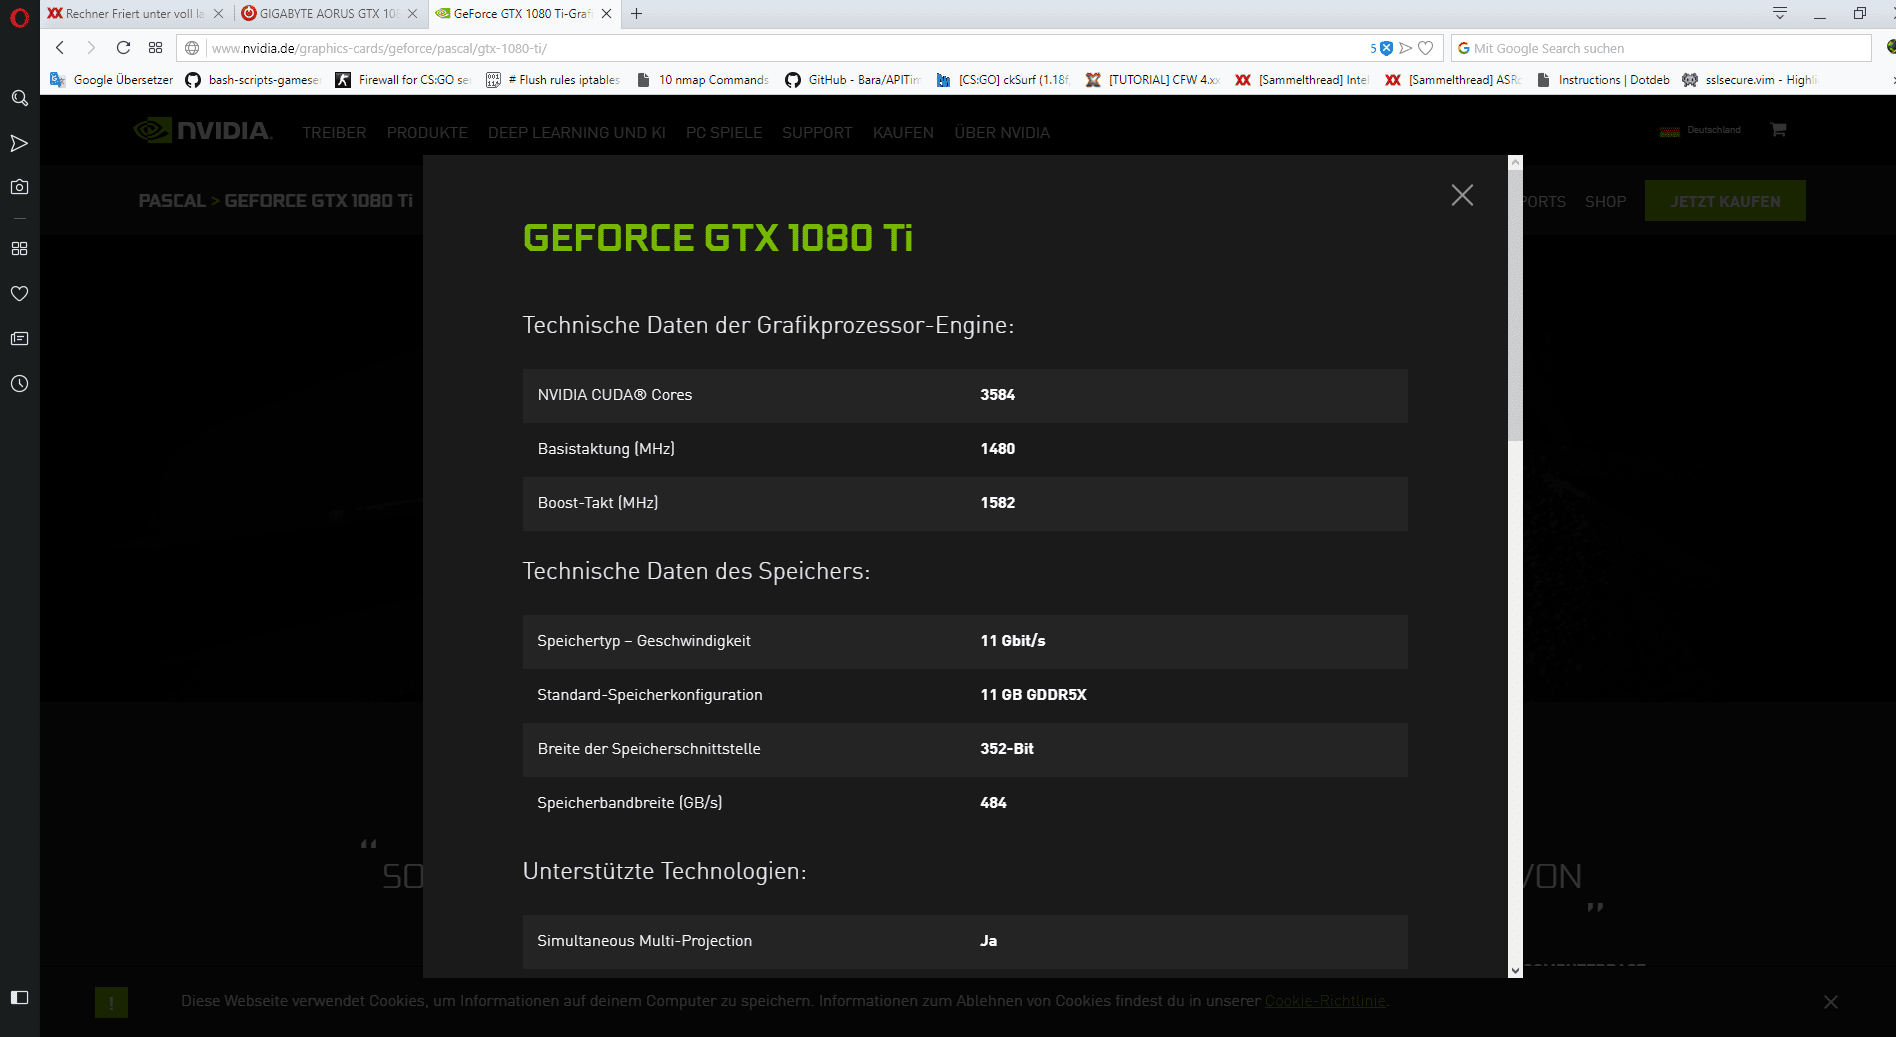Click the Google search field
Screen dimensions: 1896x1037
(1662, 48)
